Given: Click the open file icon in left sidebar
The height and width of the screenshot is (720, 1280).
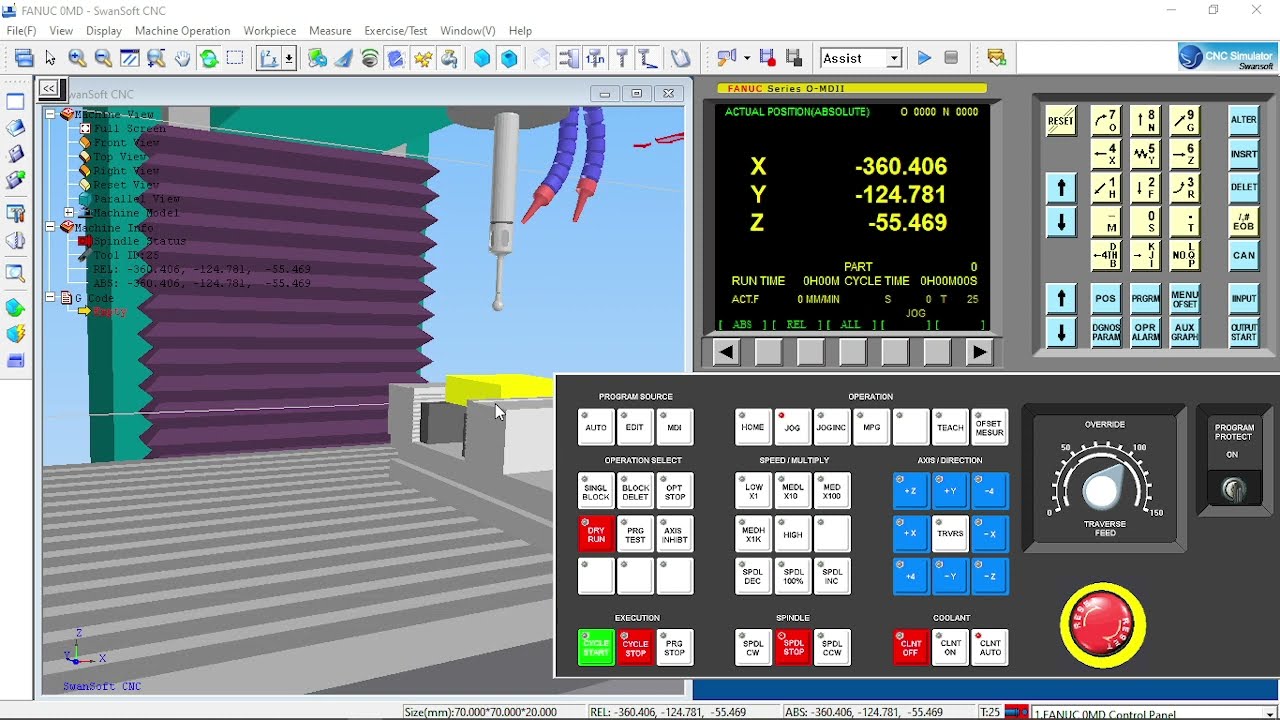Looking at the screenshot, I should pyautogui.click(x=15, y=128).
